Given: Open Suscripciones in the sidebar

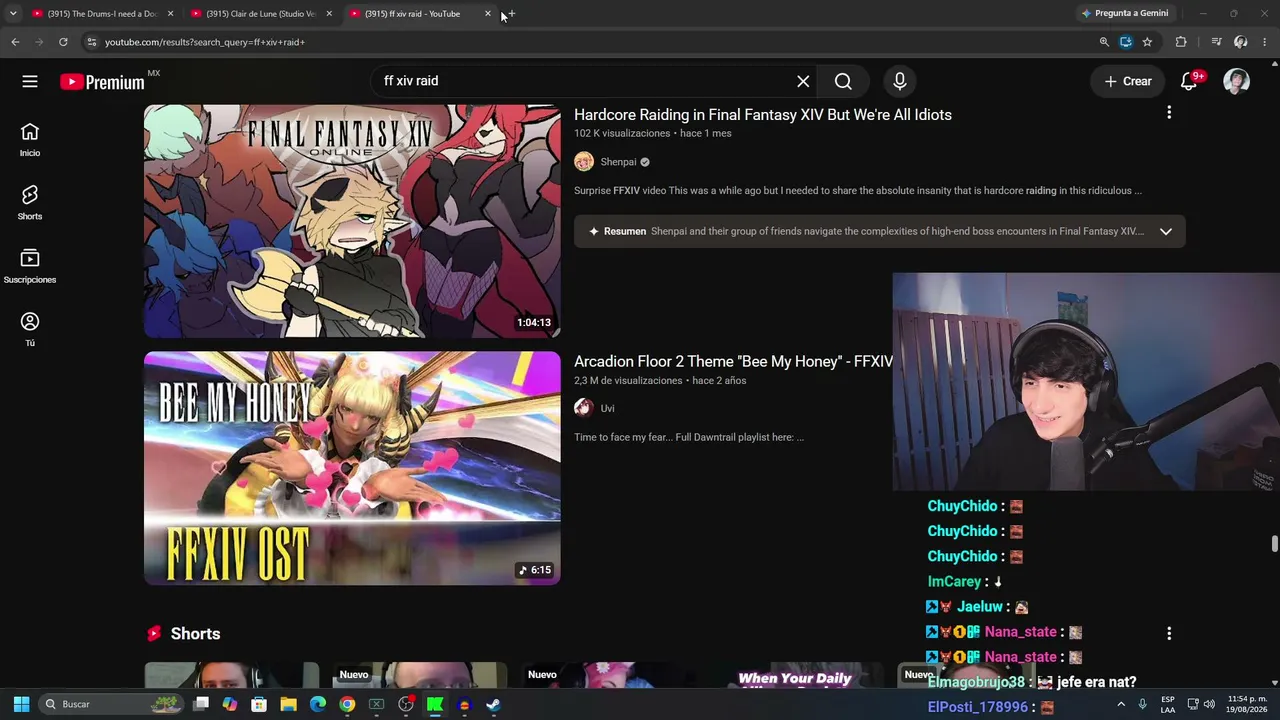Looking at the screenshot, I should 30,266.
